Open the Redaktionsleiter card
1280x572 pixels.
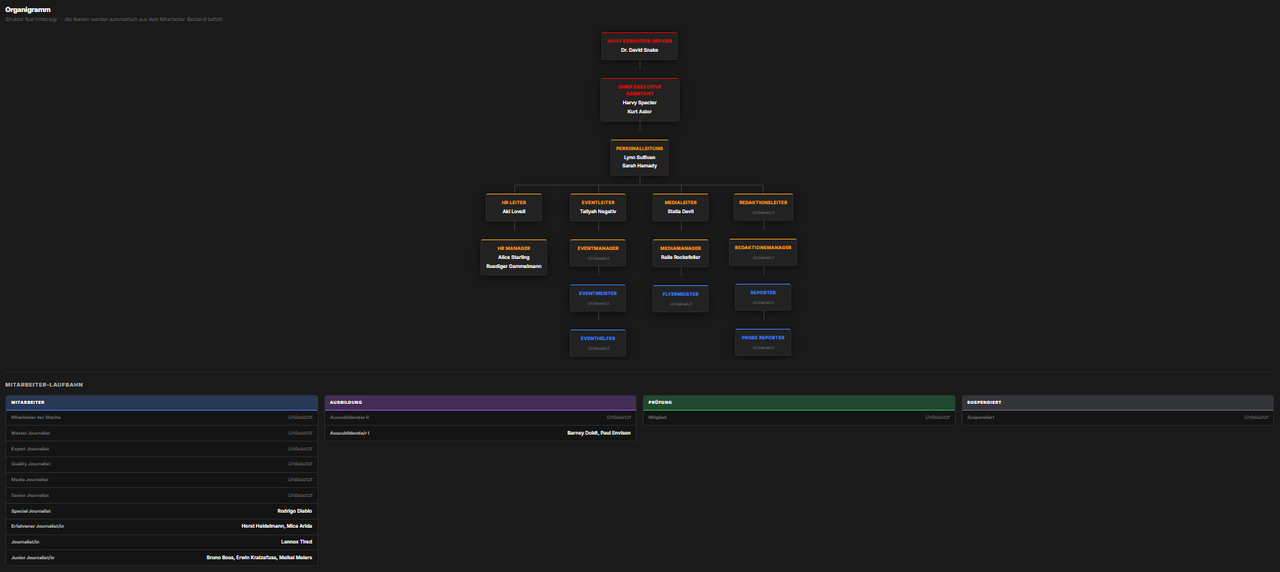pyautogui.click(x=764, y=207)
